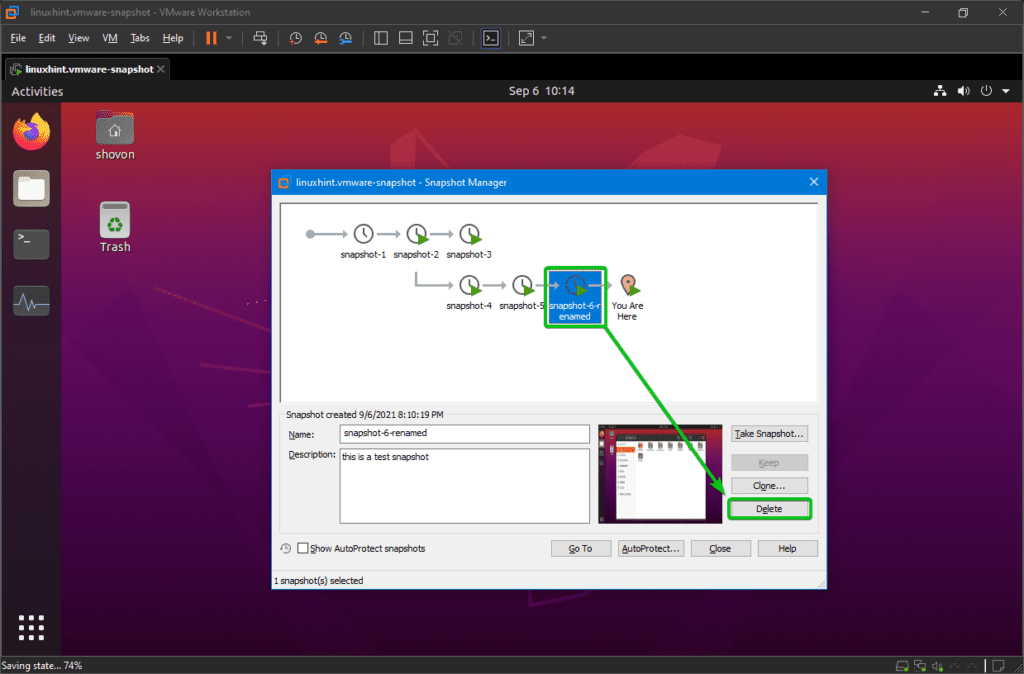Click the Take Snapshot... button
The height and width of the screenshot is (674, 1024).
(769, 434)
